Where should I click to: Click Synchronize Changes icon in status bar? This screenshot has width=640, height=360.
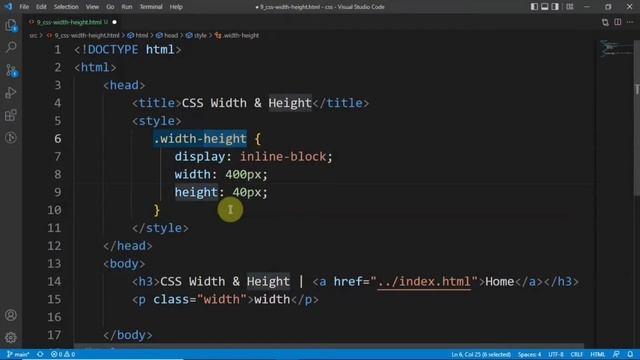(40, 354)
